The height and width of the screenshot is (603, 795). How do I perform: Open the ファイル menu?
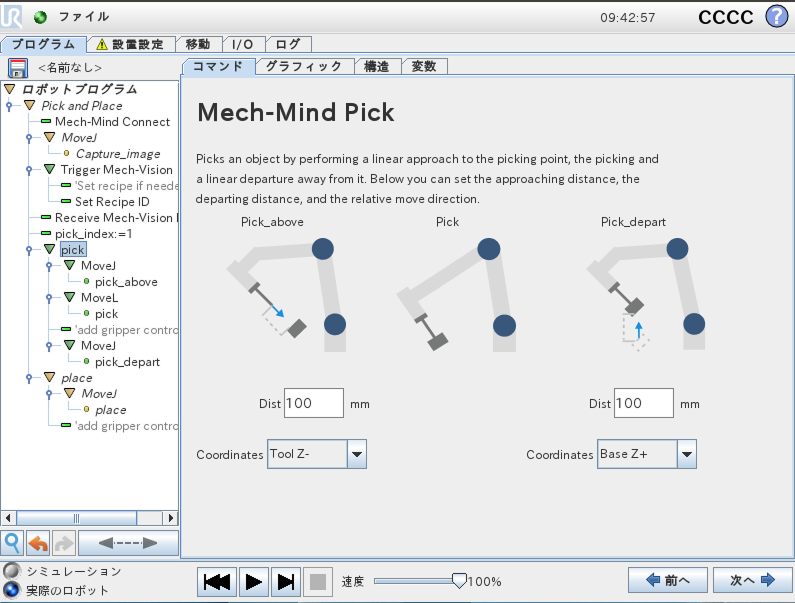point(84,17)
